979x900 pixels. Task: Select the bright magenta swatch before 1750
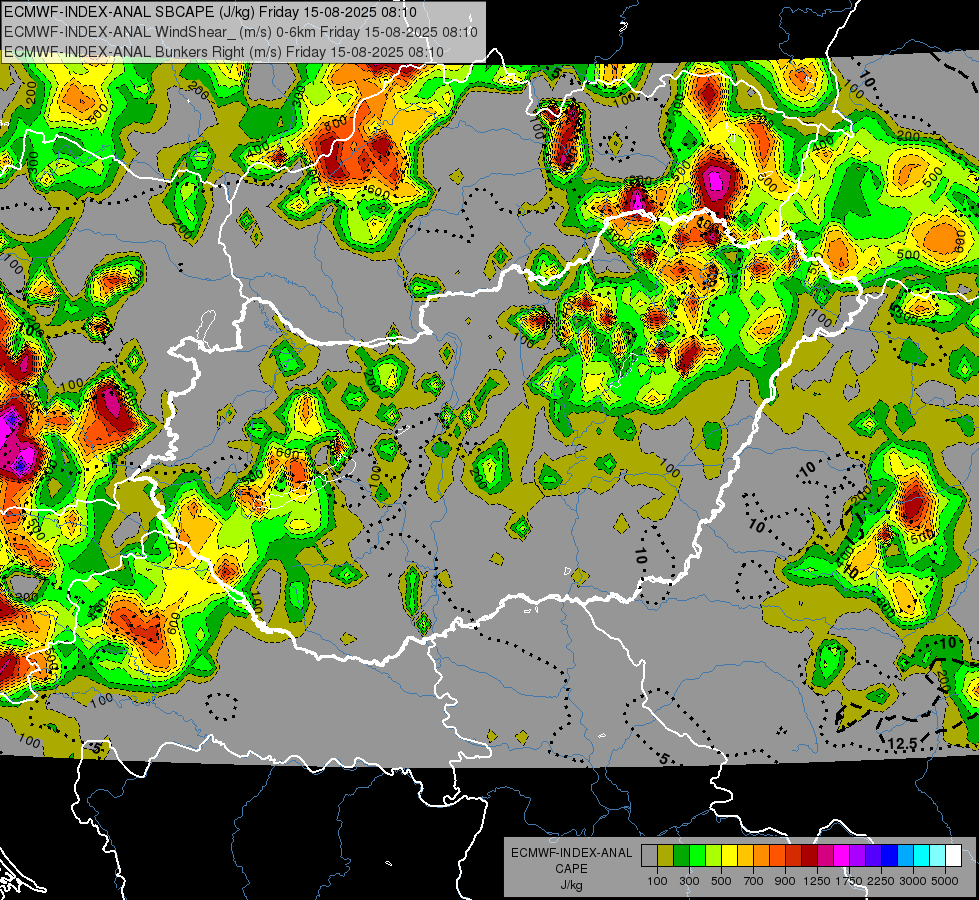842,856
